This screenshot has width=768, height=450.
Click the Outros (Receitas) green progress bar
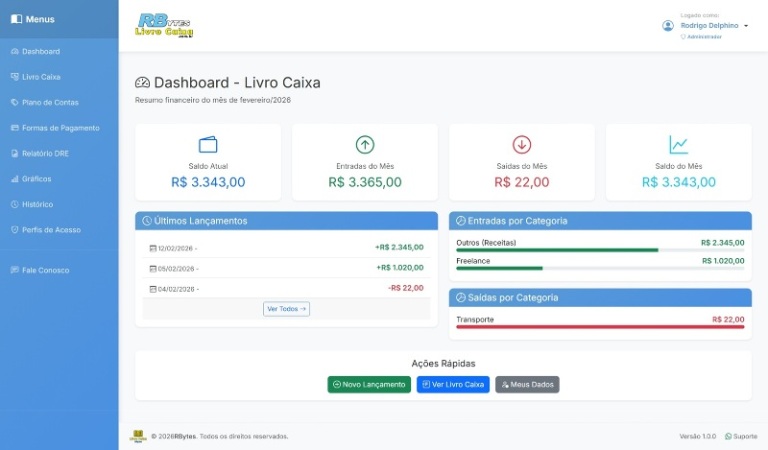coord(557,250)
